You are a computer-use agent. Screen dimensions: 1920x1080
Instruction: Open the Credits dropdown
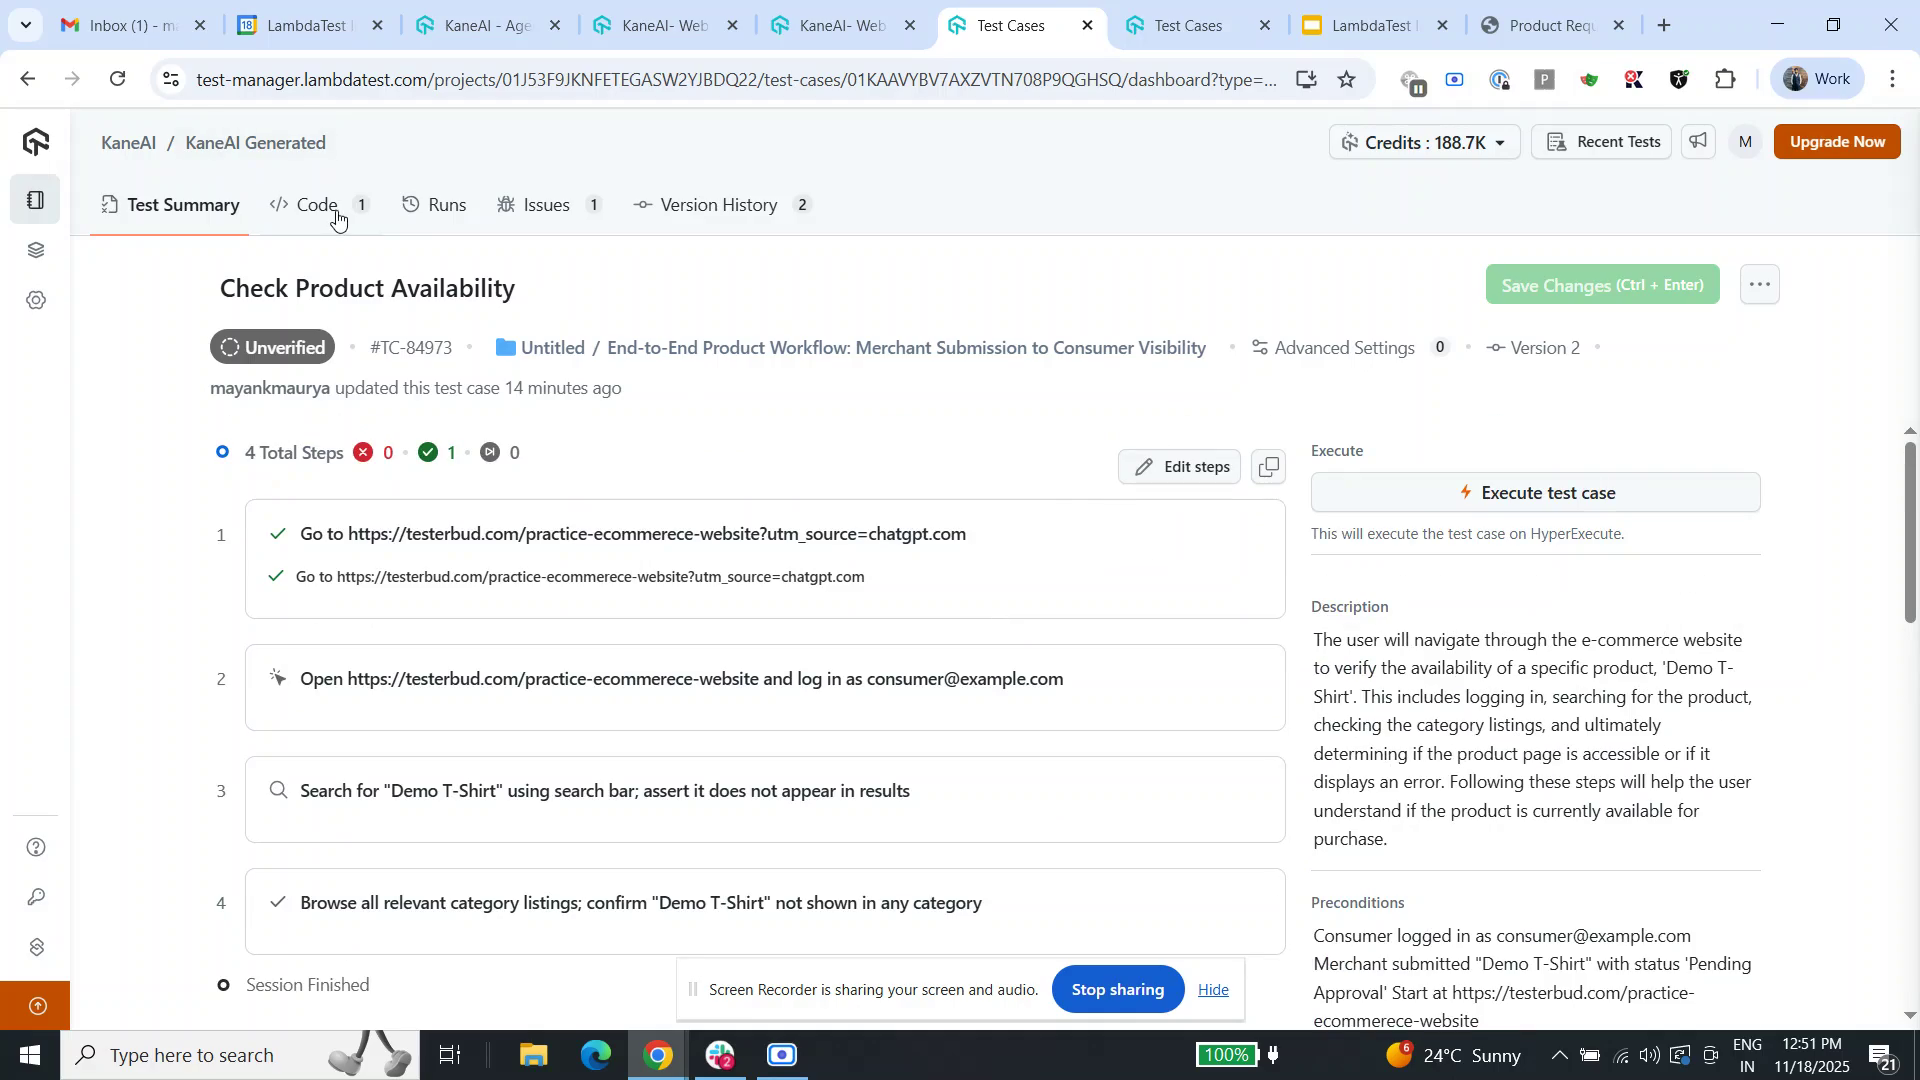[1422, 142]
